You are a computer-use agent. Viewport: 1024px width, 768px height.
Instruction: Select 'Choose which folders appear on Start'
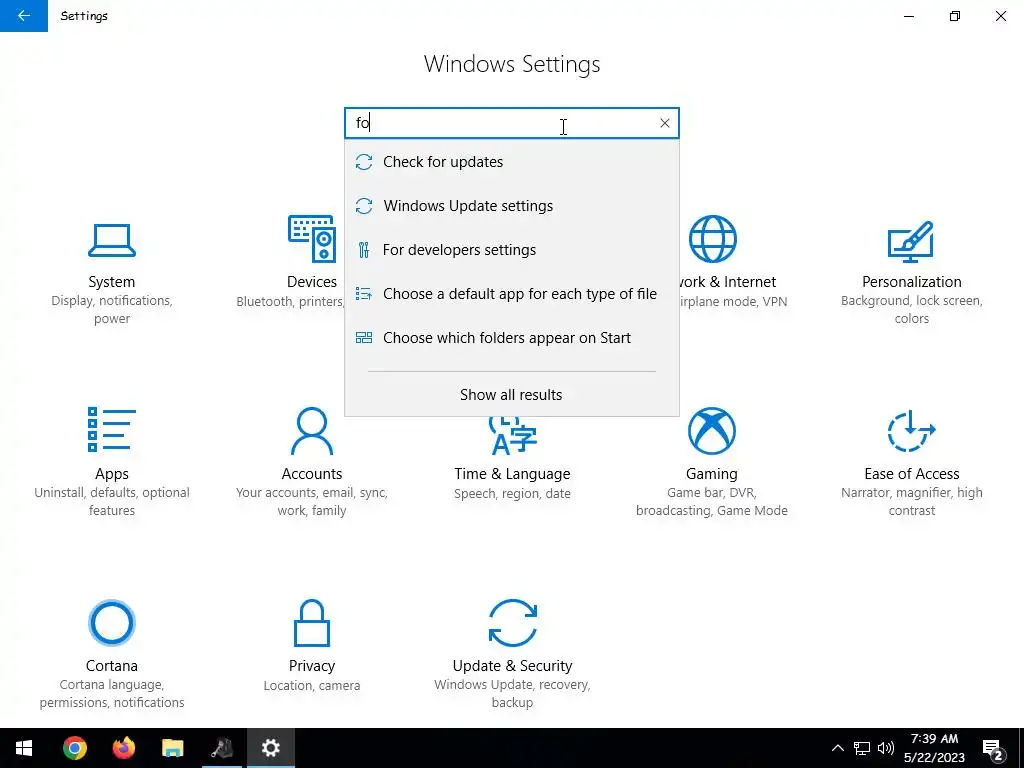511,338
